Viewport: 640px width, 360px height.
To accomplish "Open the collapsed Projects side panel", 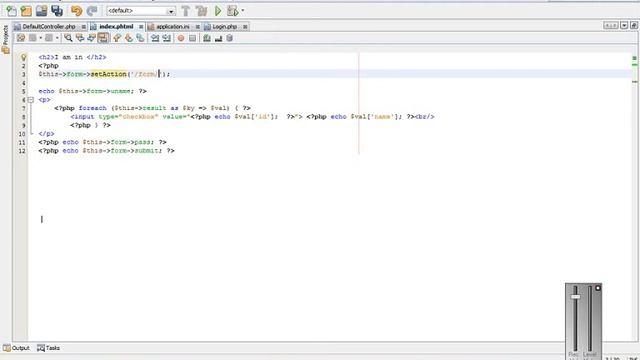I will coord(5,39).
